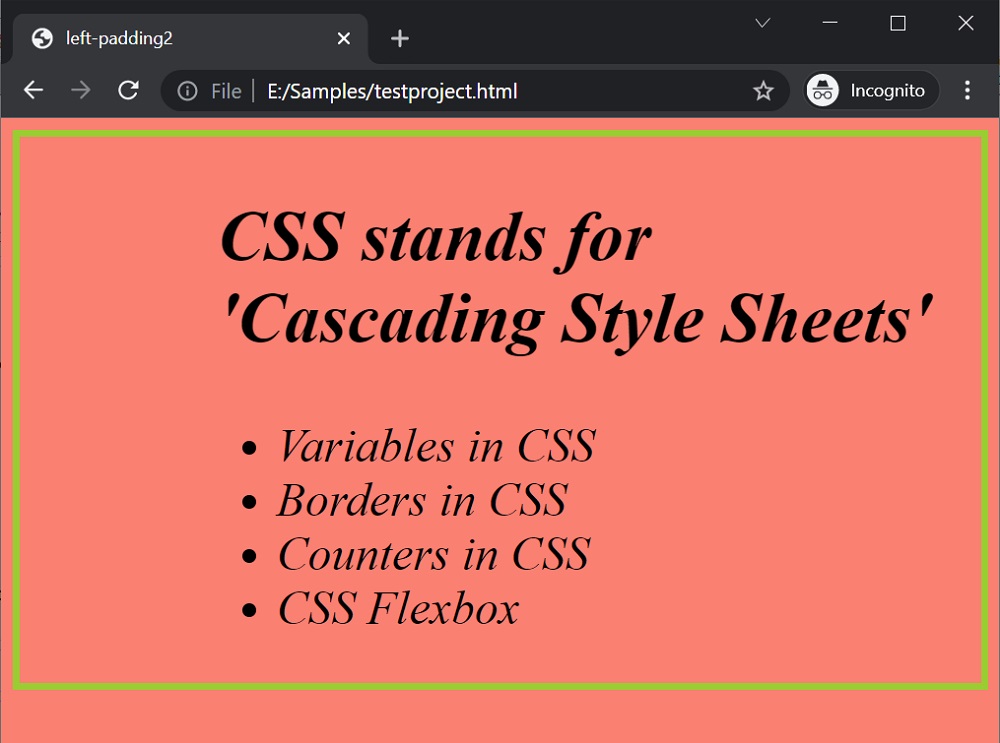Click the Incognito profile icon

click(822, 90)
